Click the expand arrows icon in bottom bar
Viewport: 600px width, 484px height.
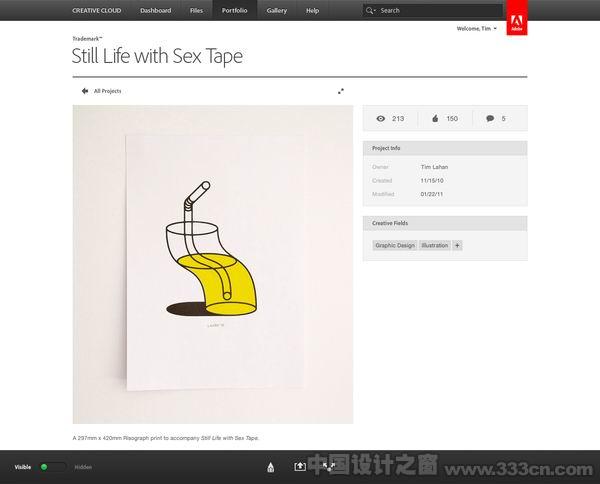(329, 466)
